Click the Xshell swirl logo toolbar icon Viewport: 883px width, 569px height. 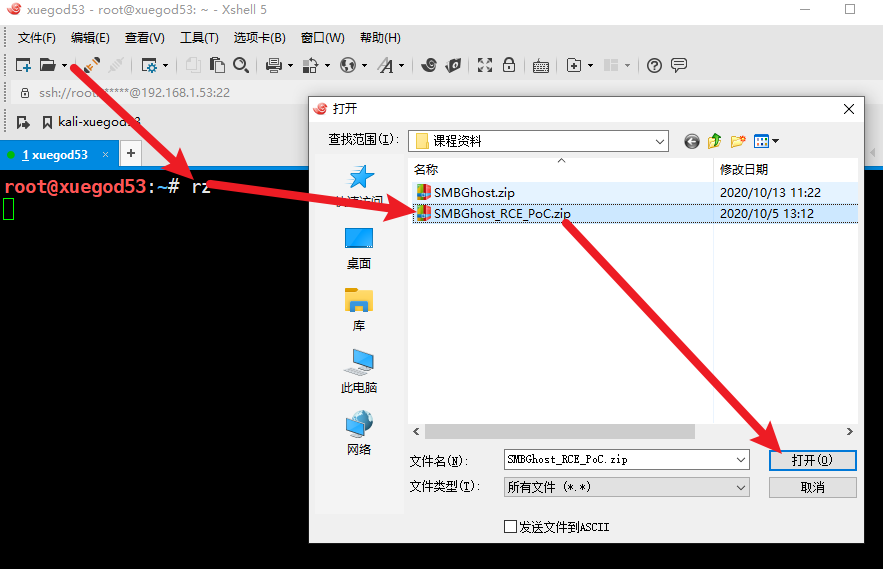coord(429,65)
